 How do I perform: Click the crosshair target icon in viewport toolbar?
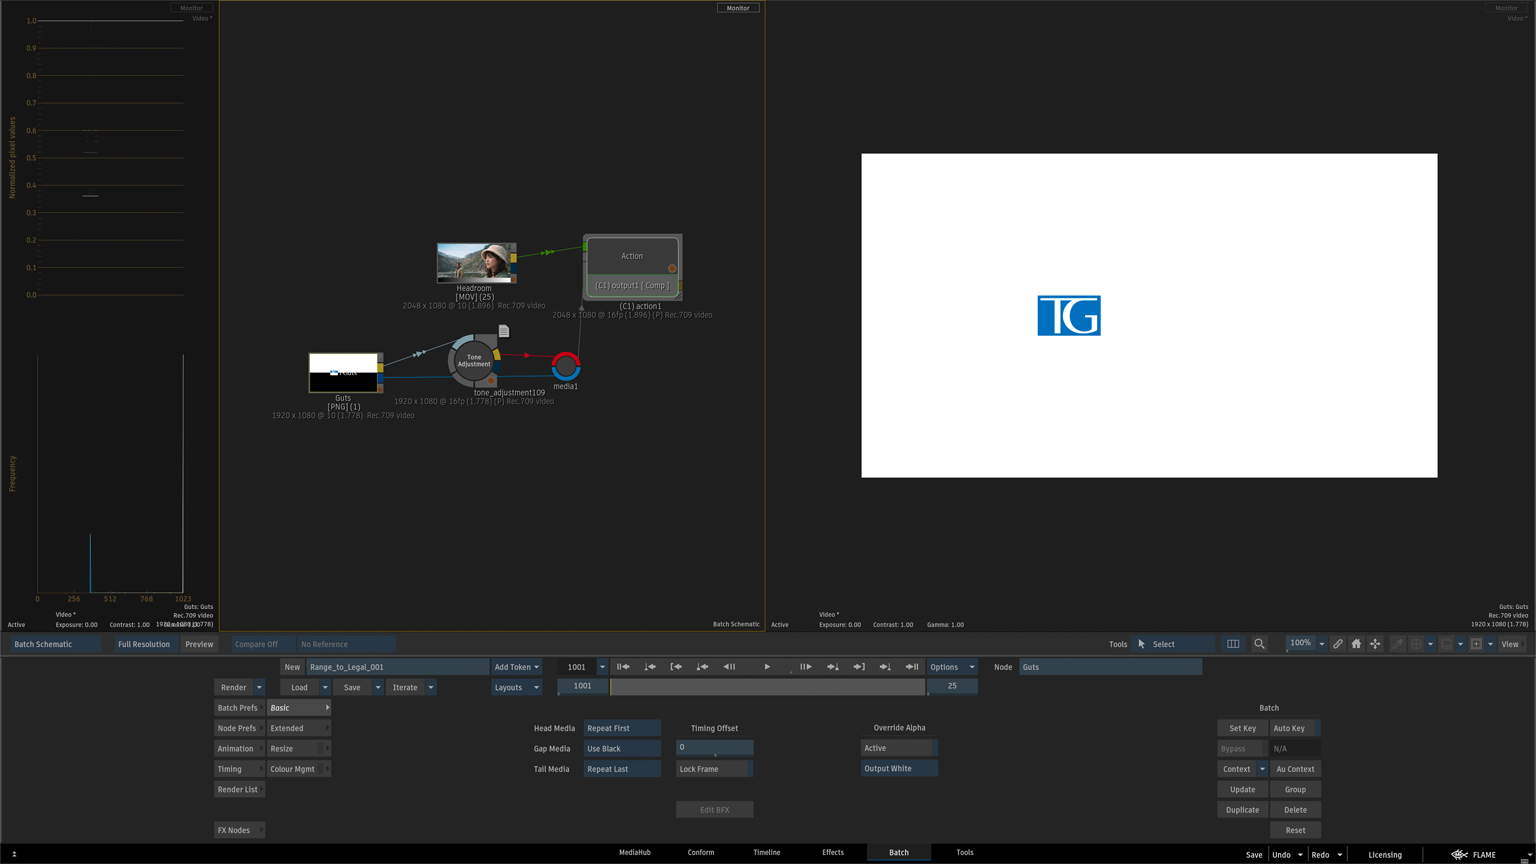tap(1416, 644)
